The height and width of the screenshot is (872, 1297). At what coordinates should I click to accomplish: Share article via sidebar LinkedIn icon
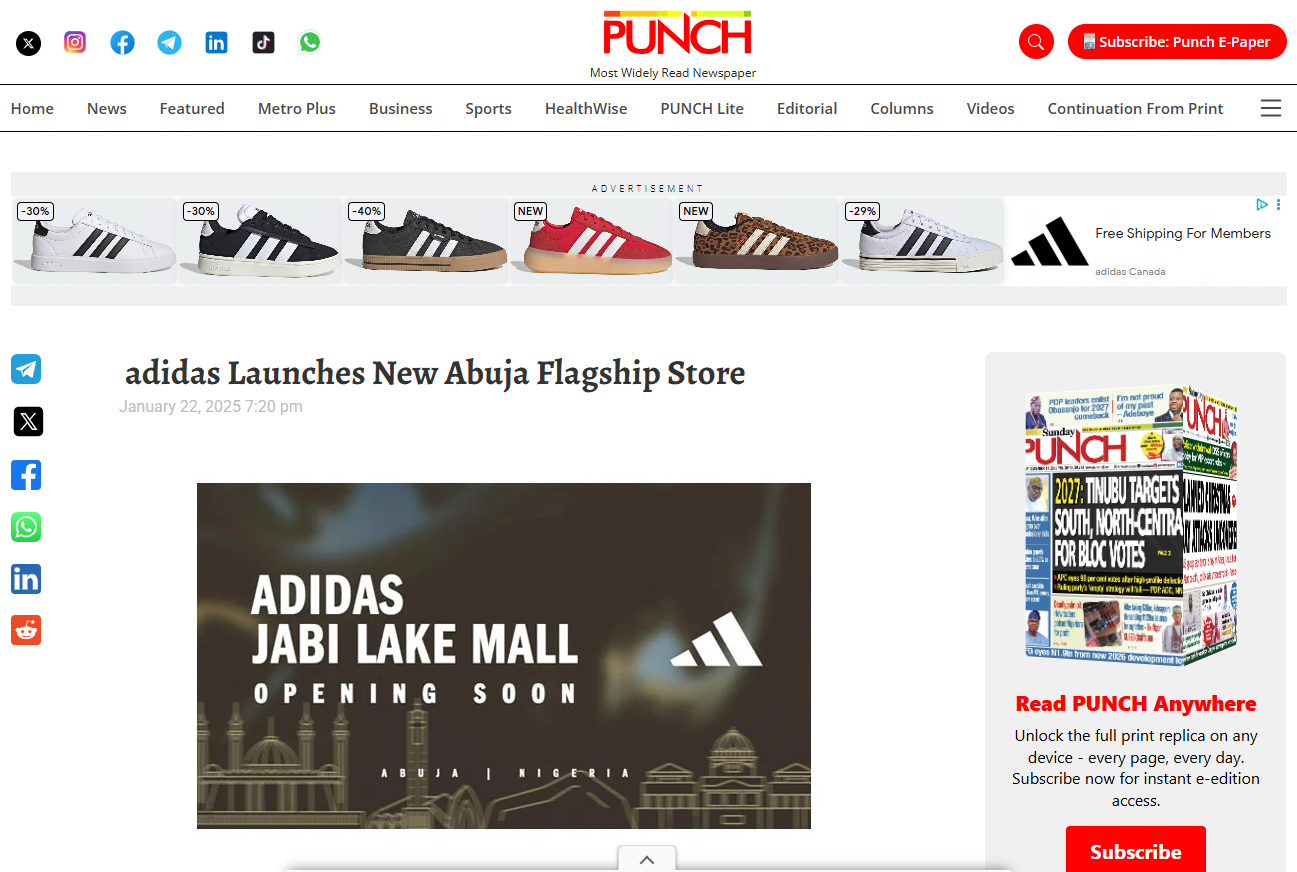(26, 578)
